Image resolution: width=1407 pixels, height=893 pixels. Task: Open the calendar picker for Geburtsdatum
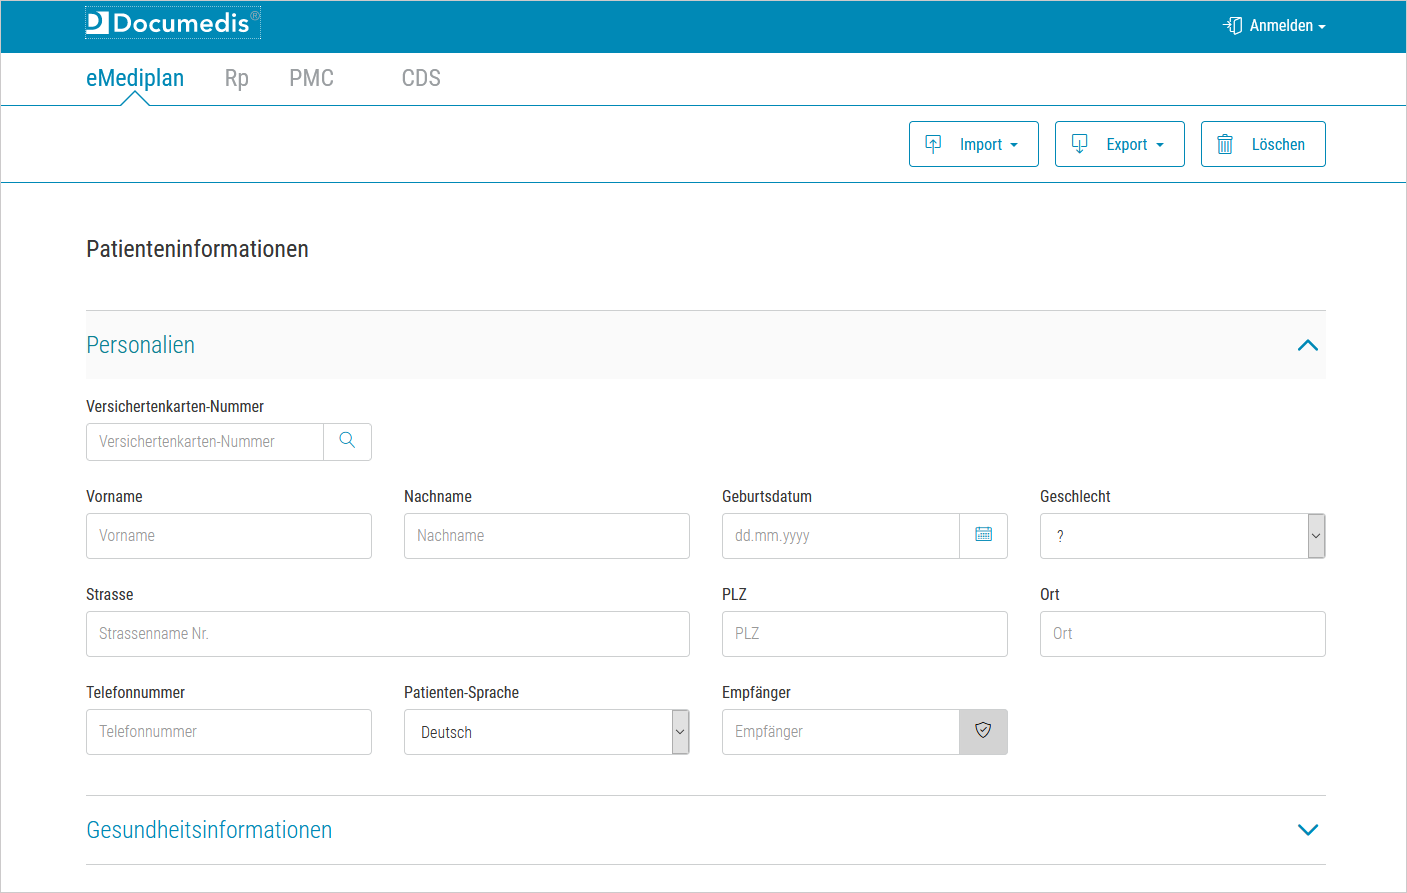pos(984,536)
